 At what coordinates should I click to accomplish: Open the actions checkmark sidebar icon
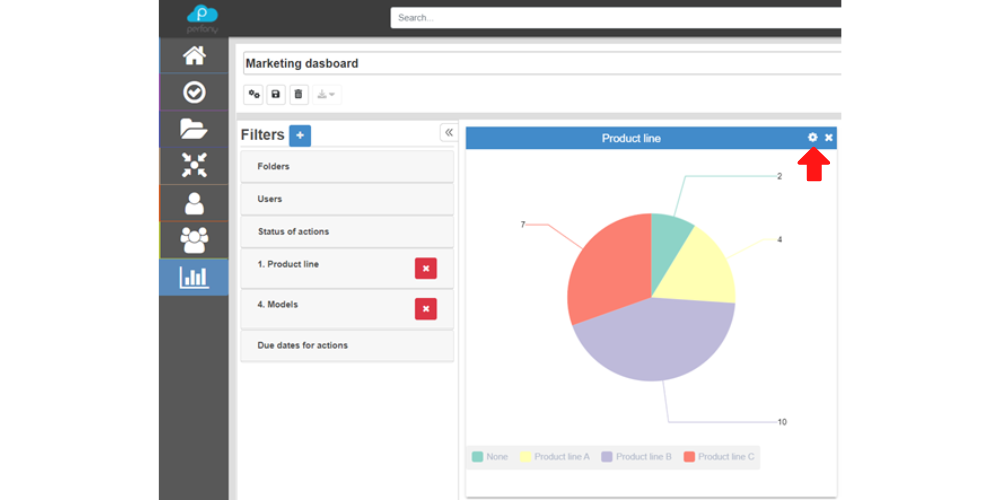[194, 92]
